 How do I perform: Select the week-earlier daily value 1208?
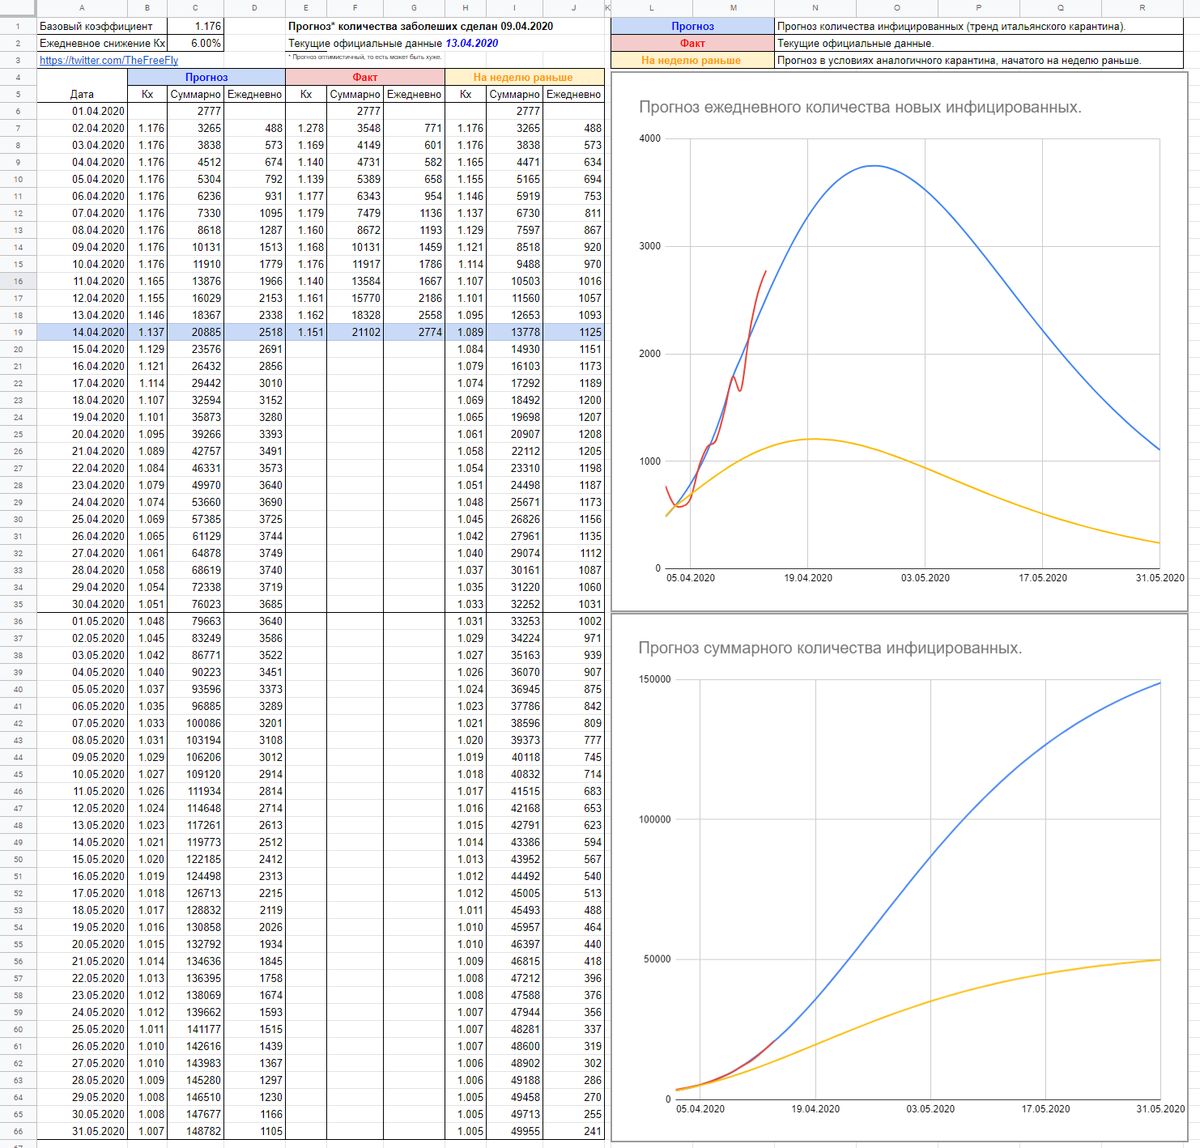pyautogui.click(x=574, y=434)
